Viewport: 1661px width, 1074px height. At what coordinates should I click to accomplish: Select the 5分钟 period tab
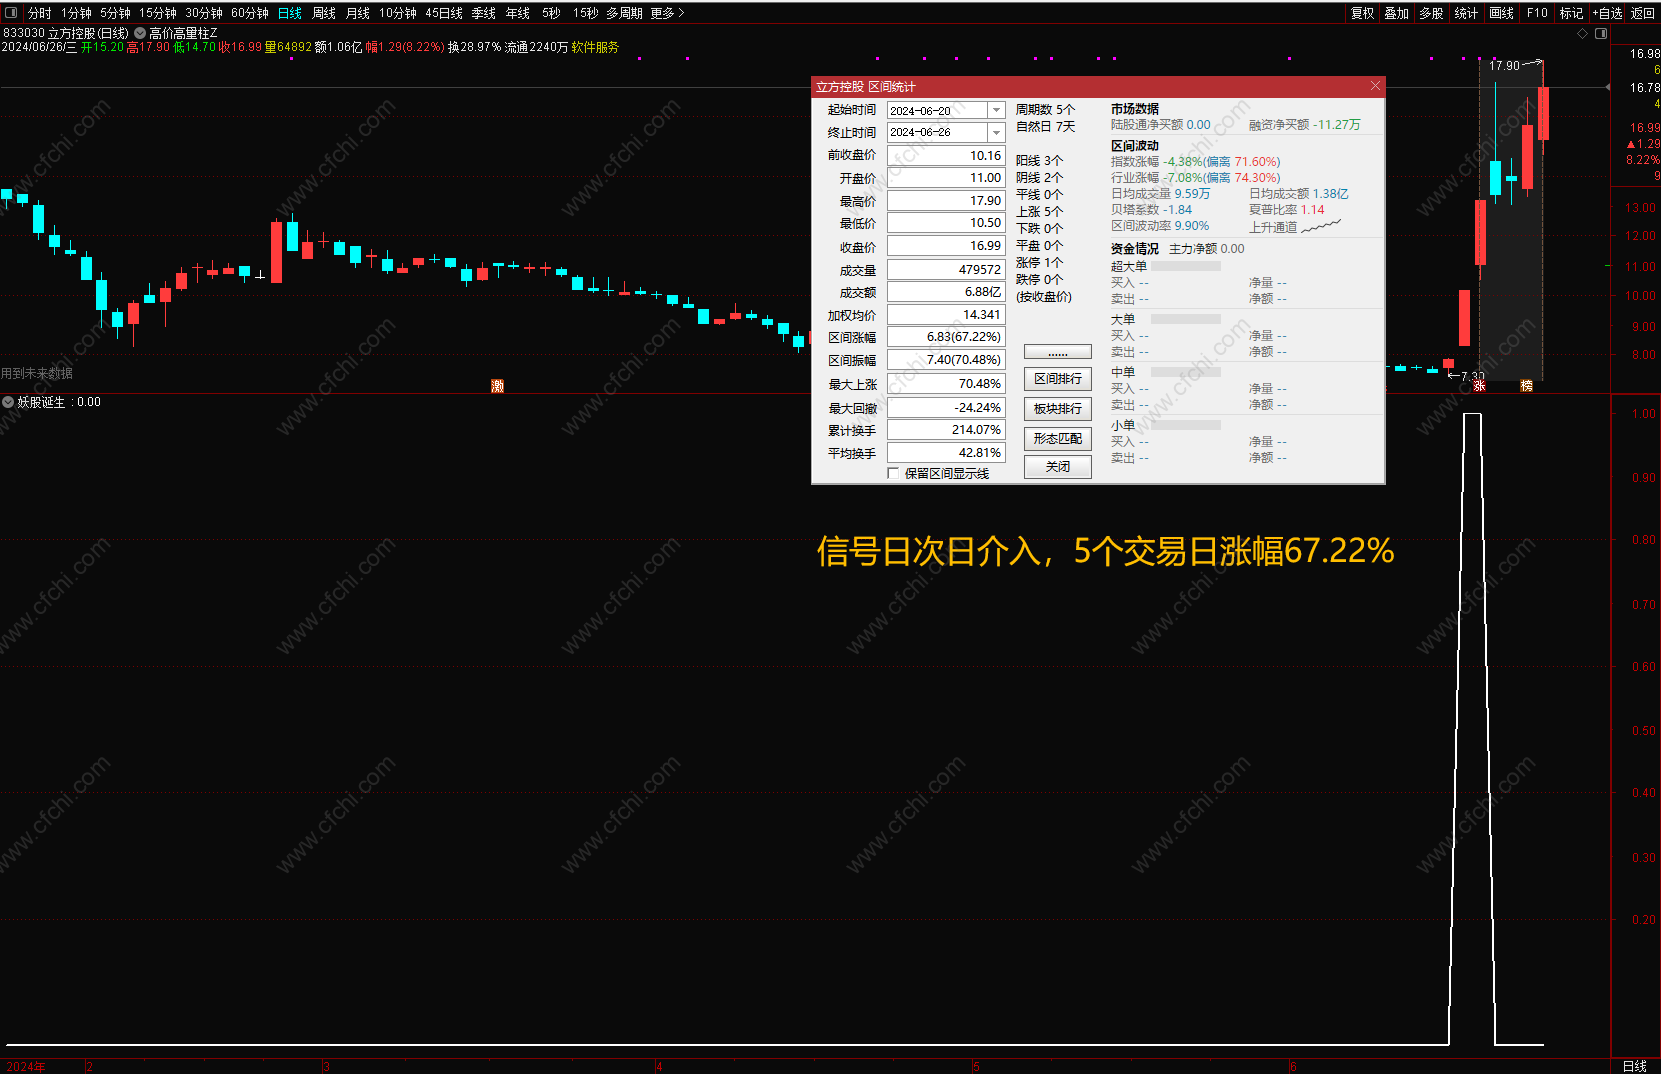pyautogui.click(x=115, y=13)
